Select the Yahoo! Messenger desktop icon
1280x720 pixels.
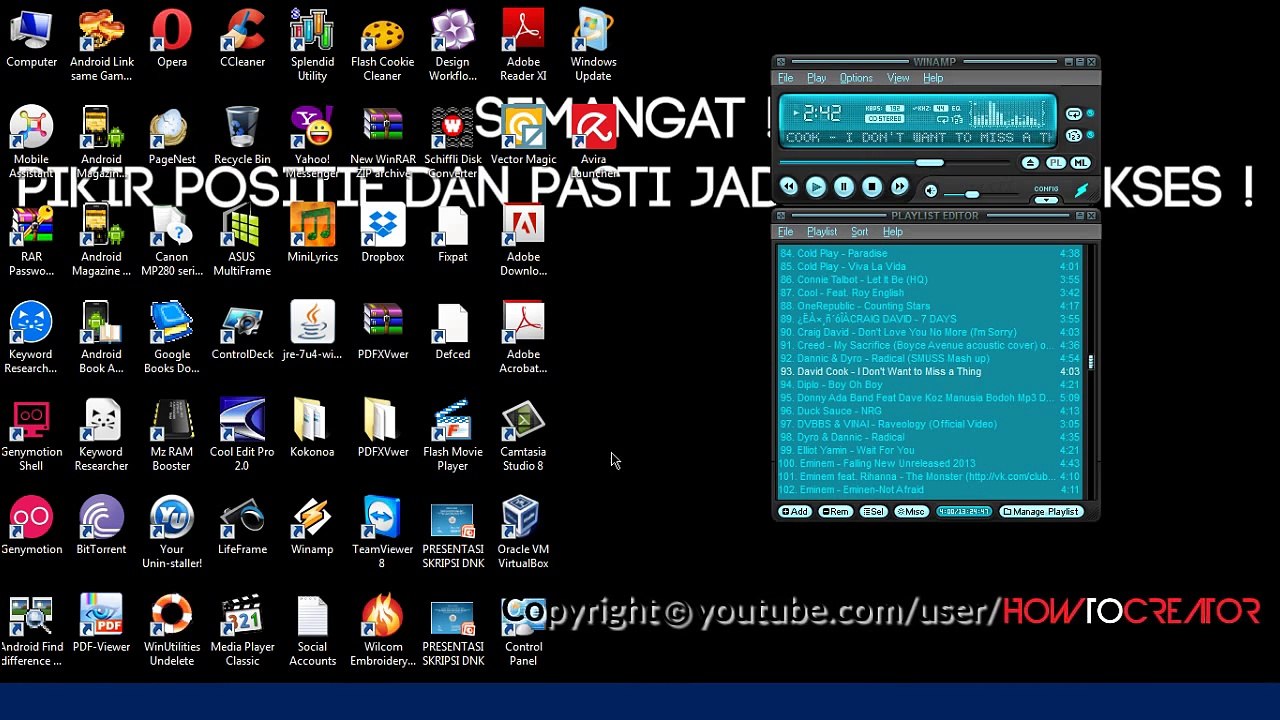point(312,143)
